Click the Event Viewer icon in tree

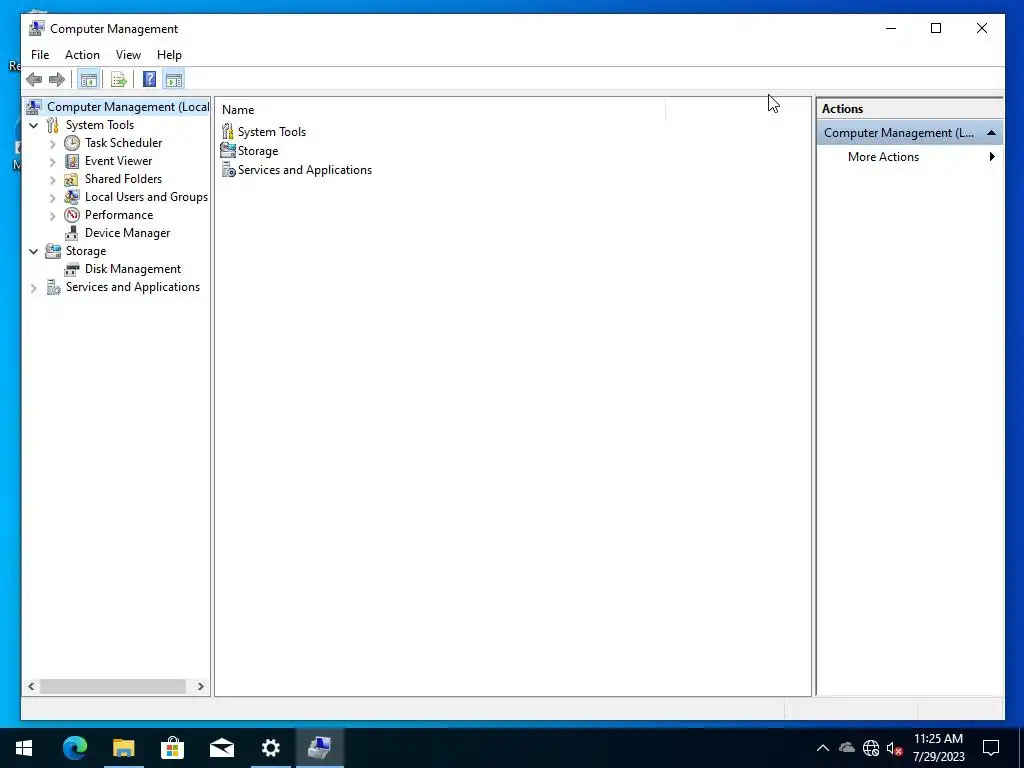[72, 161]
